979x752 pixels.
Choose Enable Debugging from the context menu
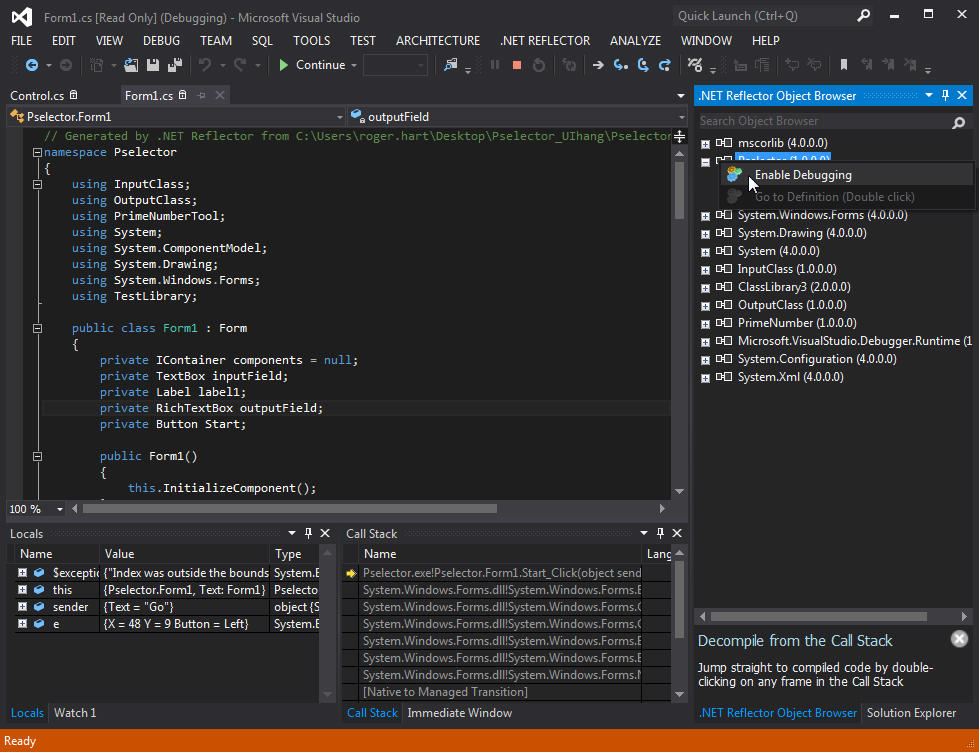coord(803,175)
